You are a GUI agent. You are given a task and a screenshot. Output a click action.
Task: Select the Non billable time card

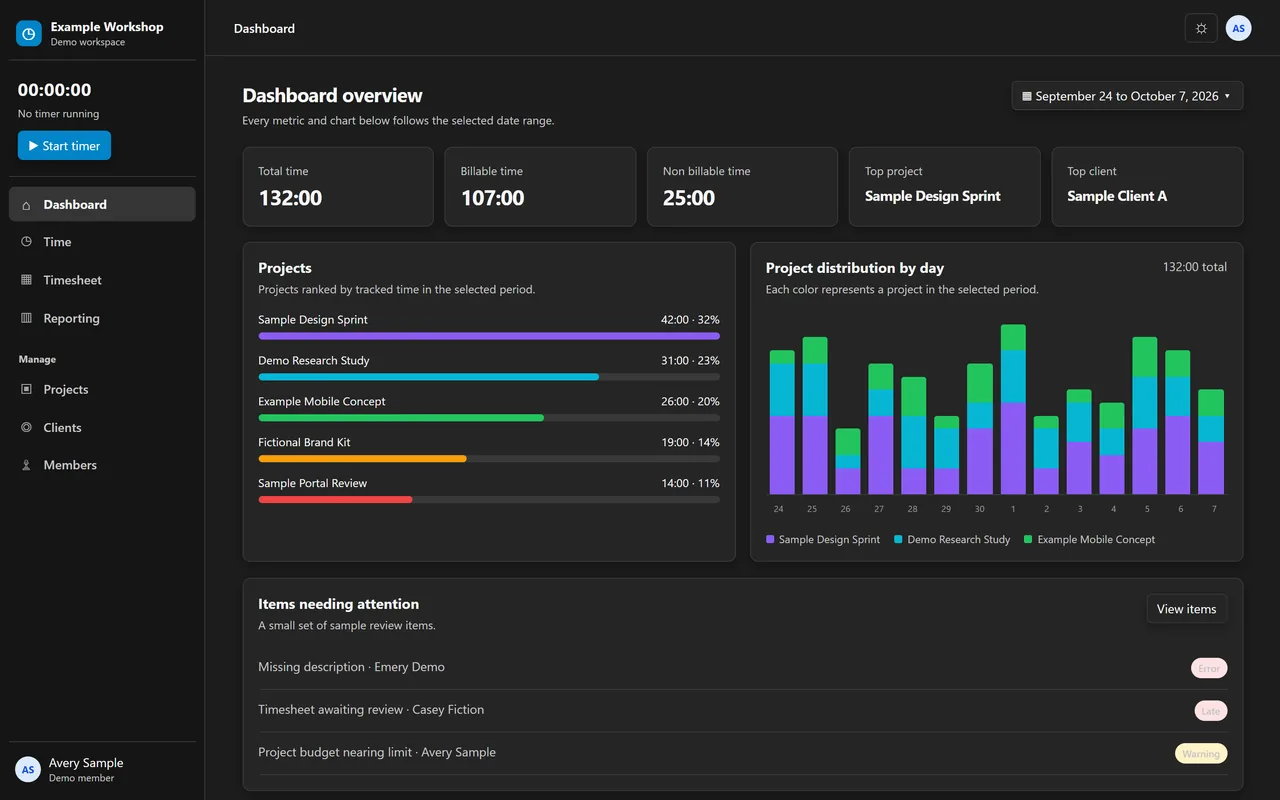(742, 187)
